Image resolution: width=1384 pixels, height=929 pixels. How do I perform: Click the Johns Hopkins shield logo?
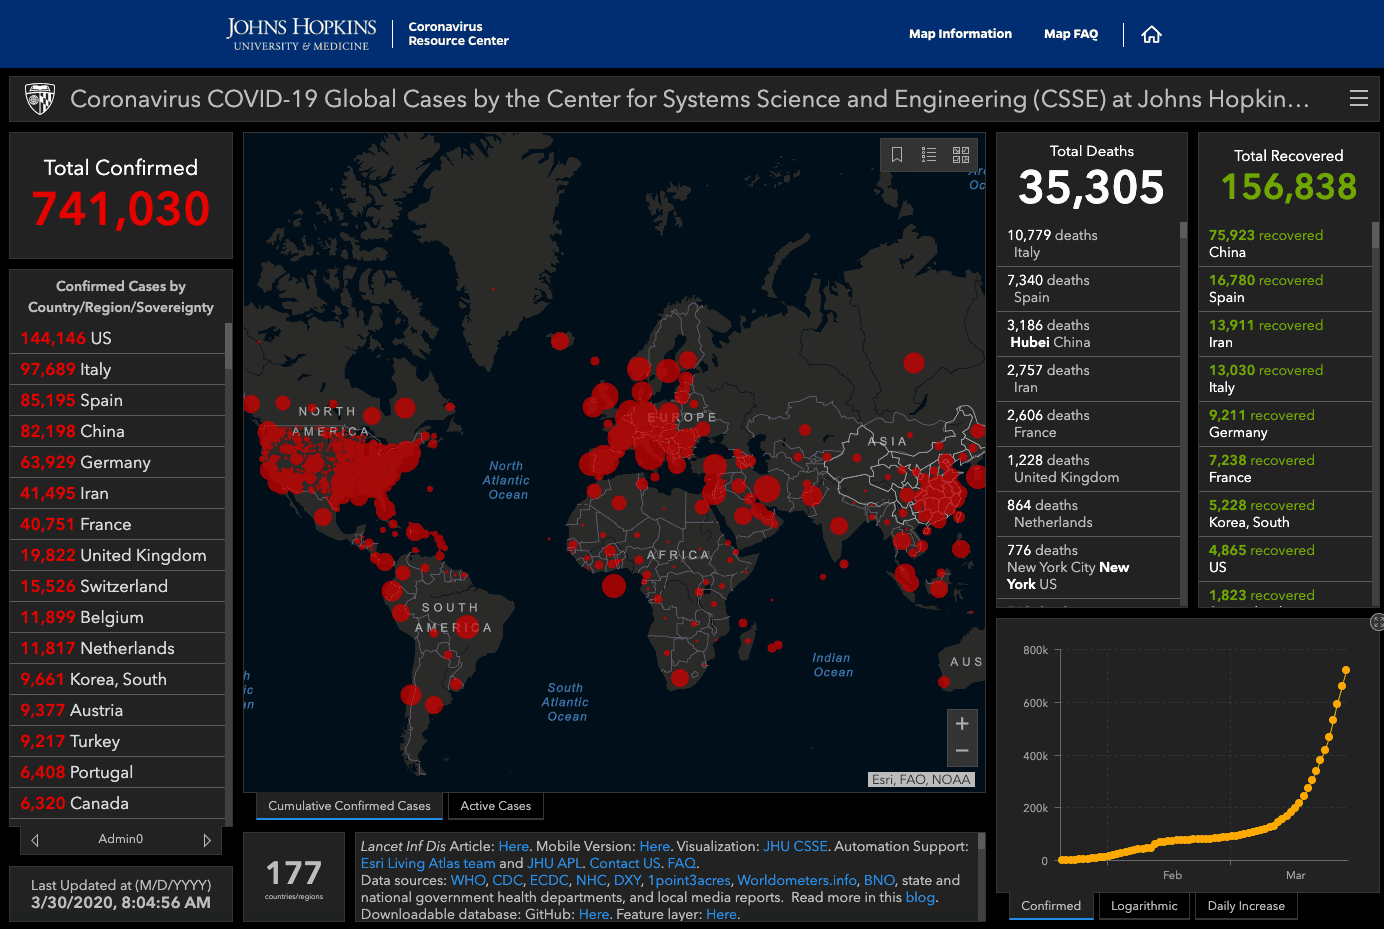tap(39, 98)
